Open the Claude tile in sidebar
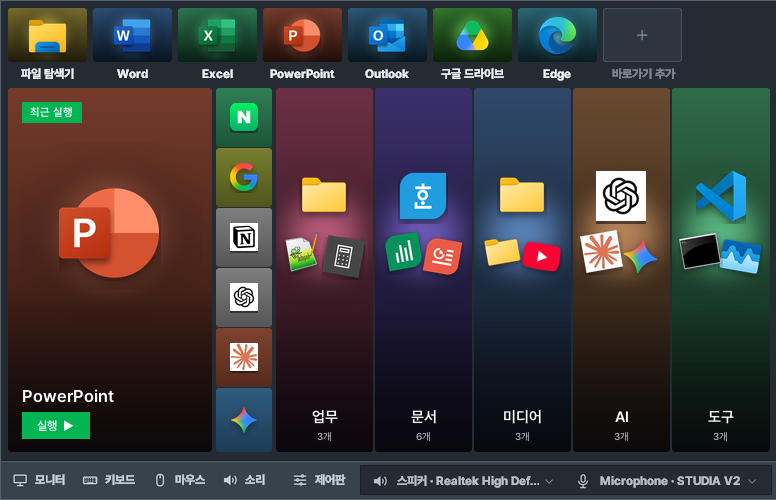 (x=244, y=357)
